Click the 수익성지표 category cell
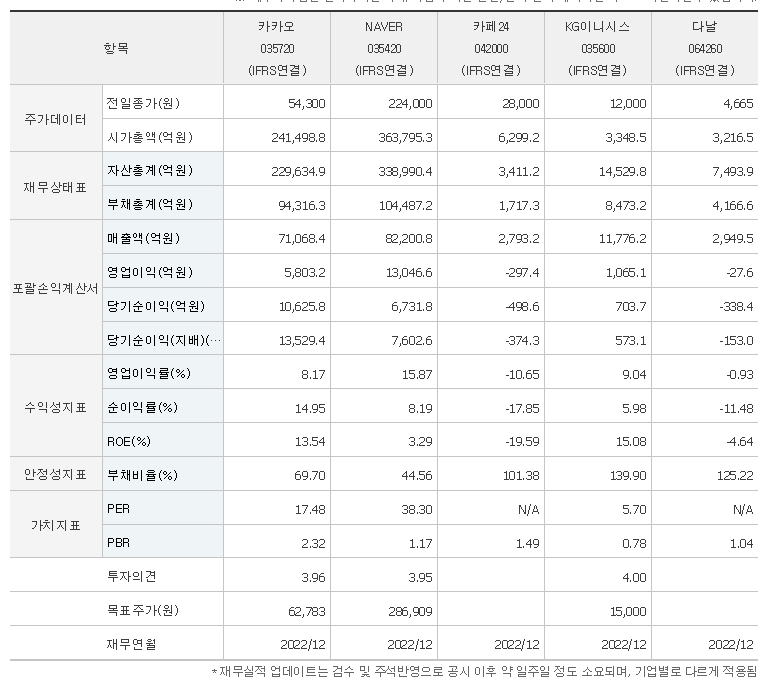 [x=56, y=407]
